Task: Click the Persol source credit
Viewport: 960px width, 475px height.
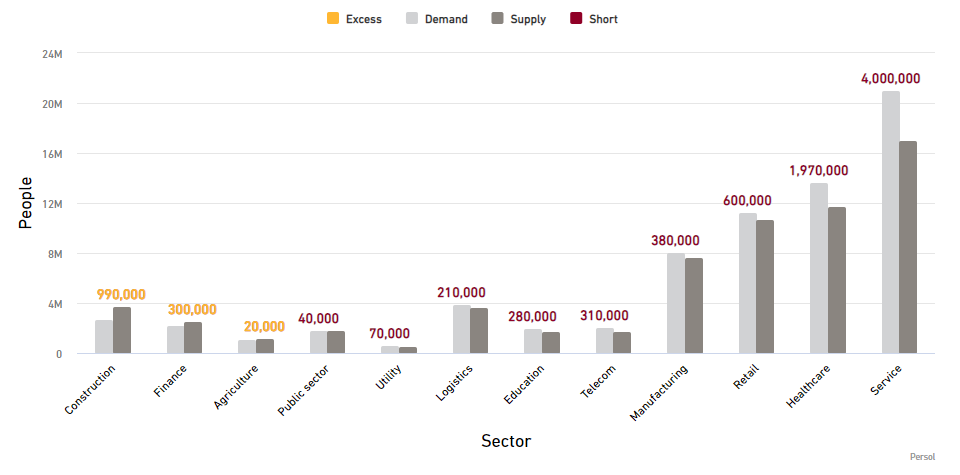Action: coord(922,457)
